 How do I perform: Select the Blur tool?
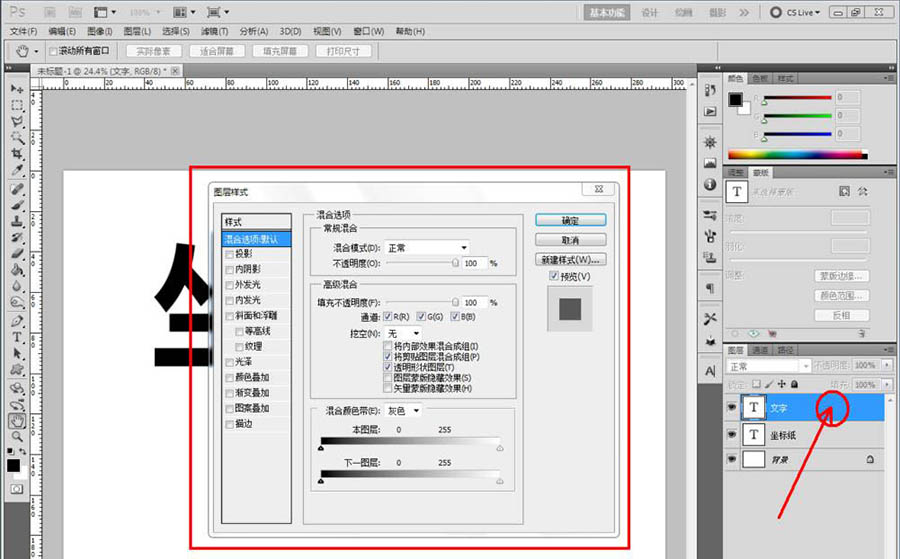[x=17, y=285]
